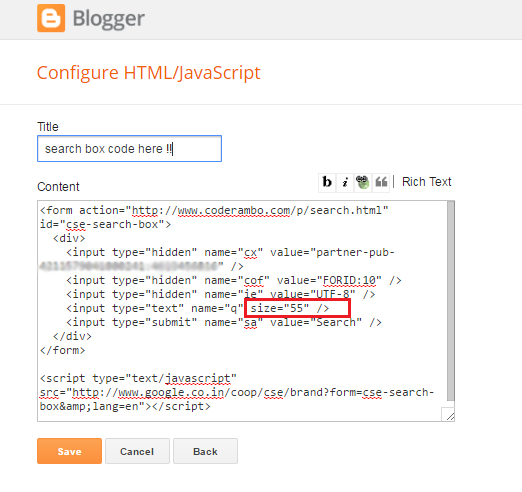The width and height of the screenshot is (522, 492).
Task: Toggle italic formatting in content toolbar
Action: click(x=345, y=182)
